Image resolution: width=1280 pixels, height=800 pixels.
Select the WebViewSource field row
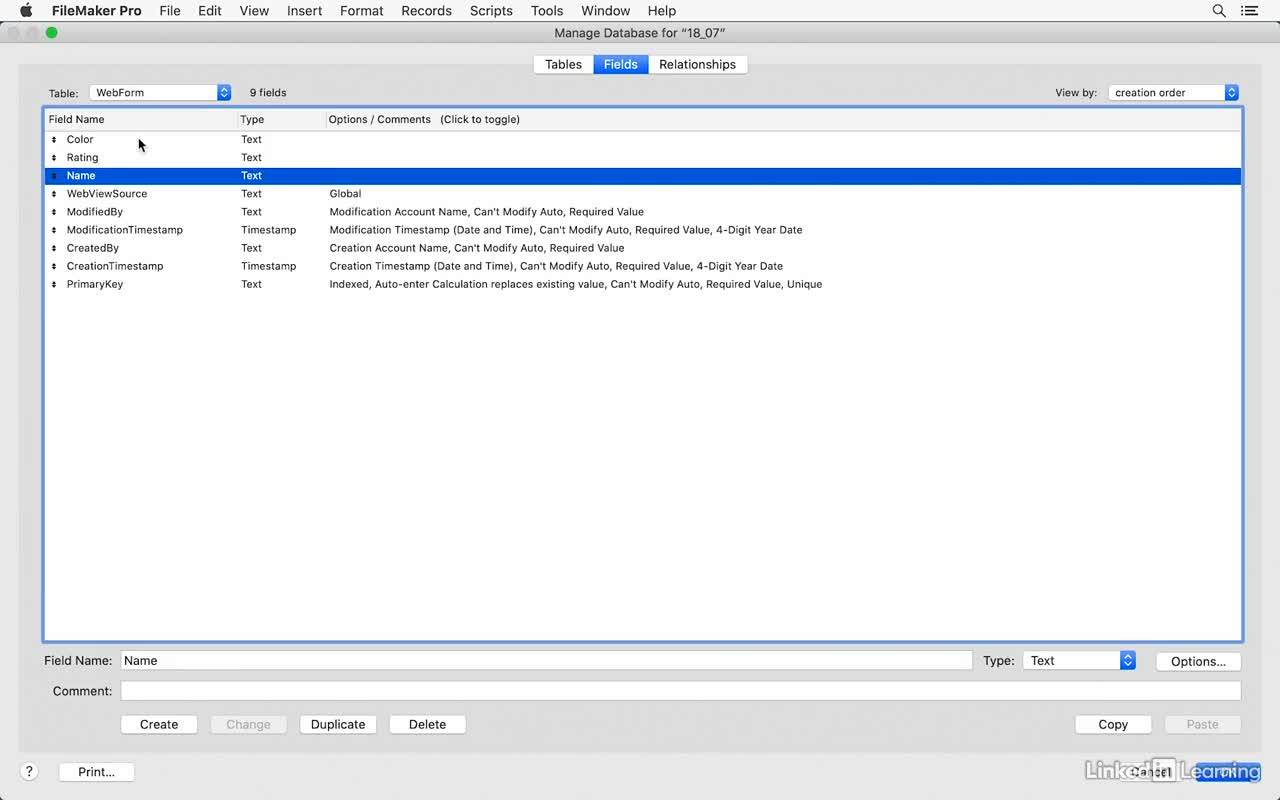(x=643, y=194)
